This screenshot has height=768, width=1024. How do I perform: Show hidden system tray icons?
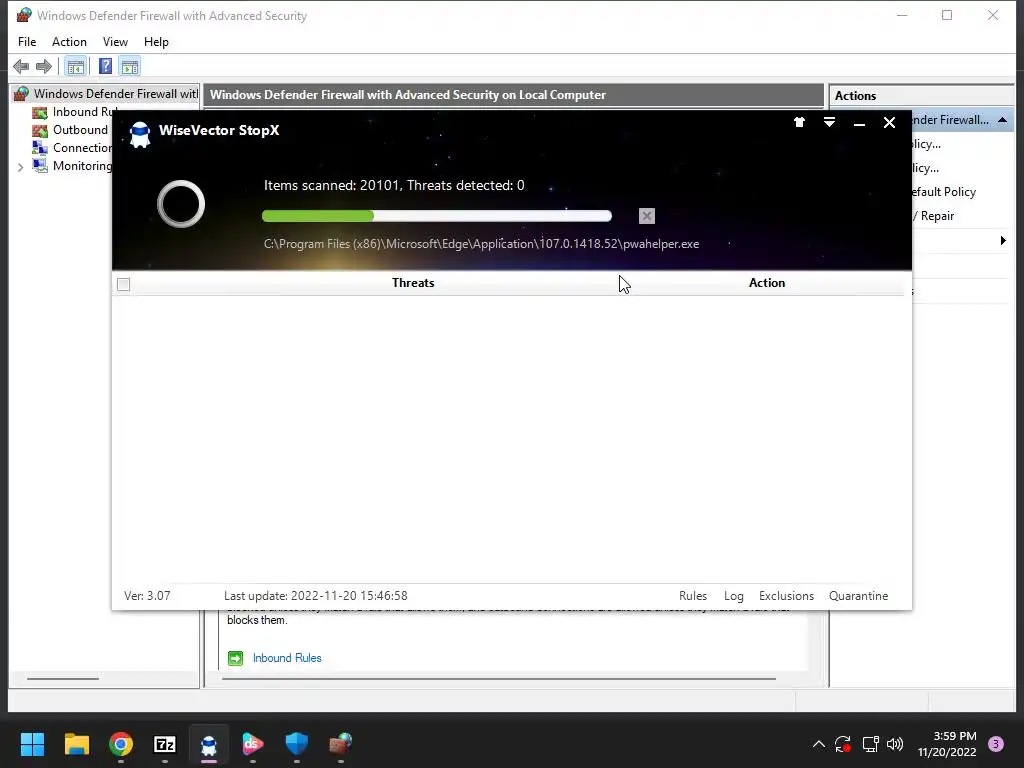tap(818, 744)
